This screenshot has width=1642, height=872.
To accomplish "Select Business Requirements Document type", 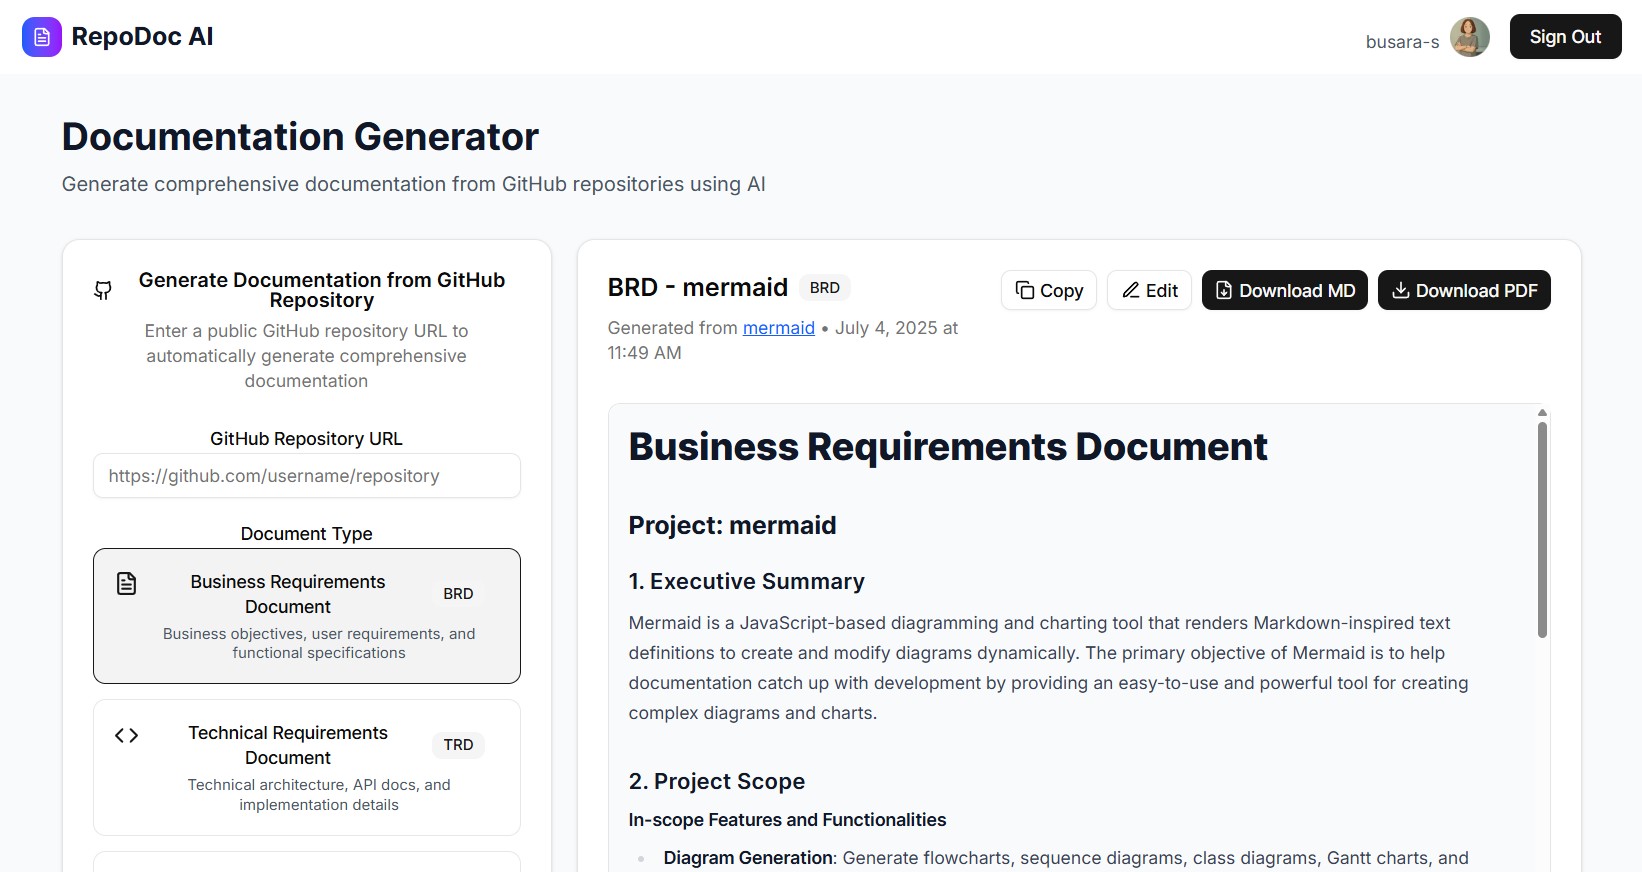I will (x=306, y=615).
